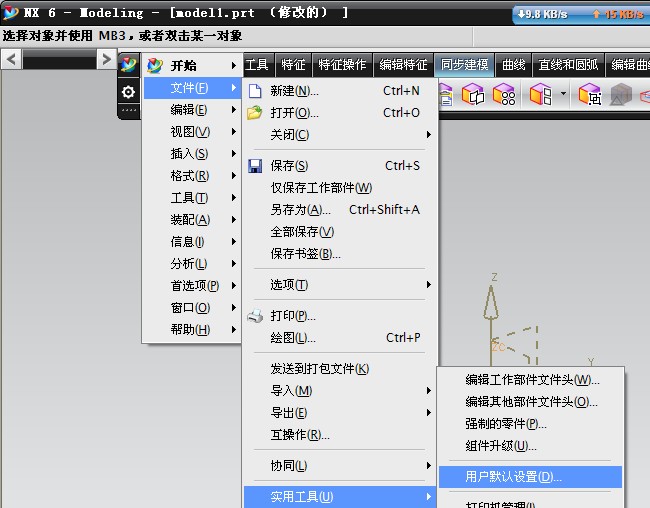Expand the 导出(E) submenu
The width and height of the screenshot is (650, 508).
[x=340, y=413]
